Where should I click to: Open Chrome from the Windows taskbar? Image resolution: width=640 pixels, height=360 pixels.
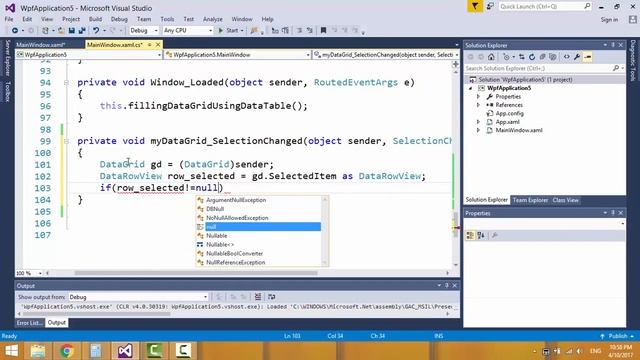tap(67, 351)
